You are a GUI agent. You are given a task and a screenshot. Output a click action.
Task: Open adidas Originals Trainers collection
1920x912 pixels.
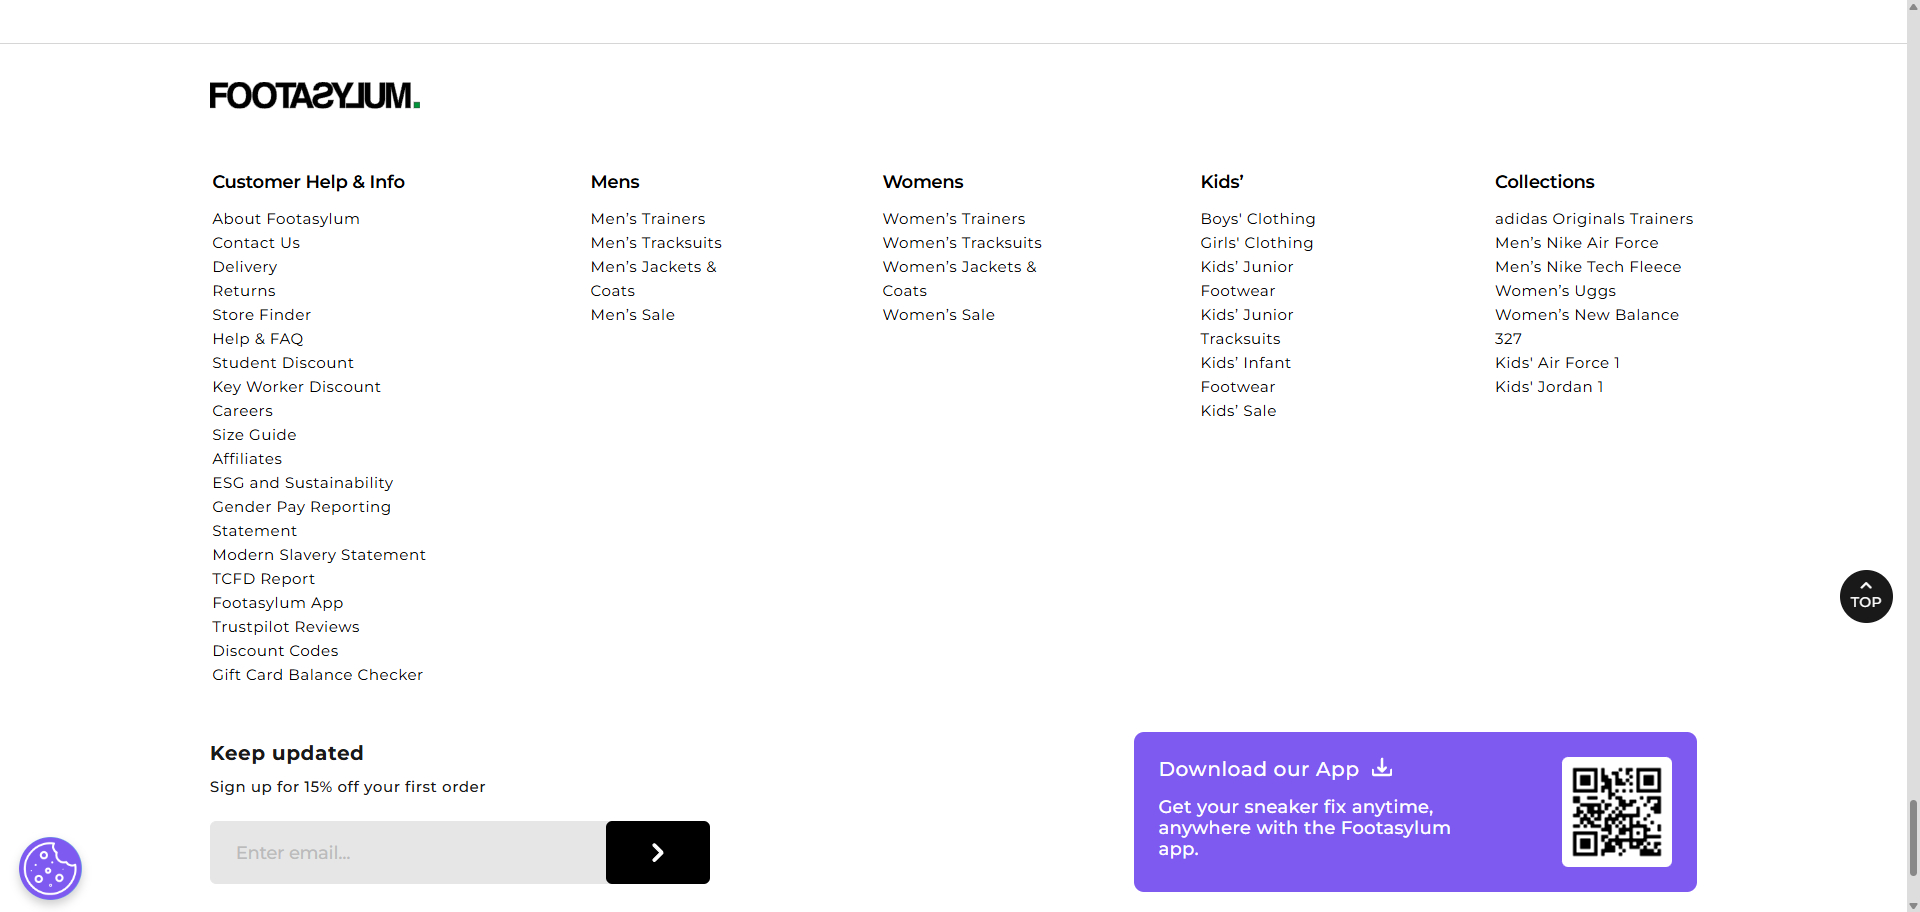tap(1593, 219)
